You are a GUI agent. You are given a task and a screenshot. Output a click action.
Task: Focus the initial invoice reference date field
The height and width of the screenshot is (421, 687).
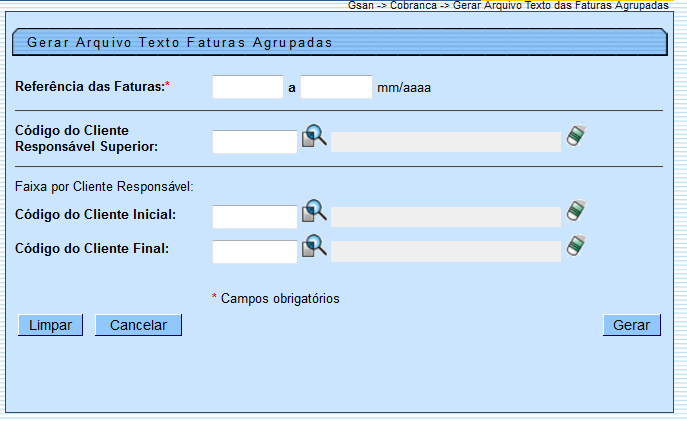[248, 87]
